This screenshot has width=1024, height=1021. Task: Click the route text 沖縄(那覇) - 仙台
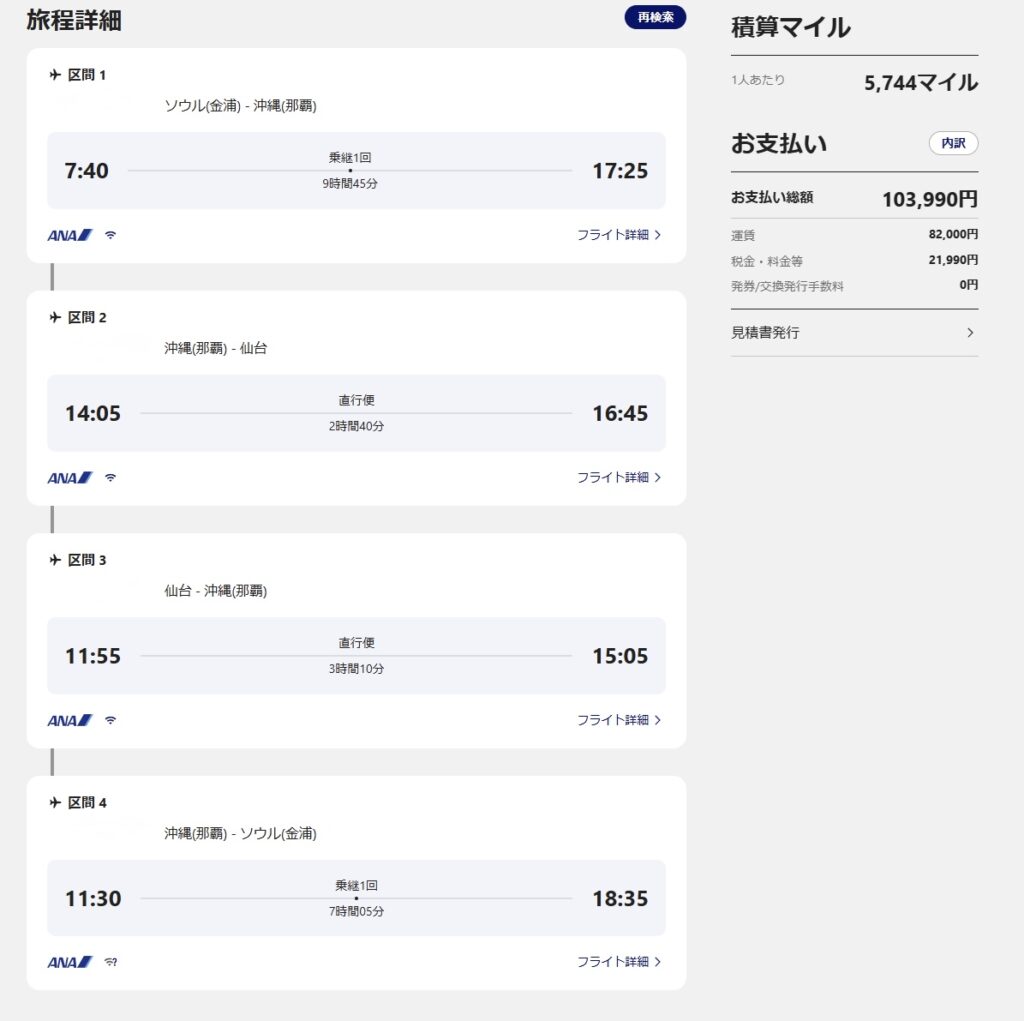(216, 348)
